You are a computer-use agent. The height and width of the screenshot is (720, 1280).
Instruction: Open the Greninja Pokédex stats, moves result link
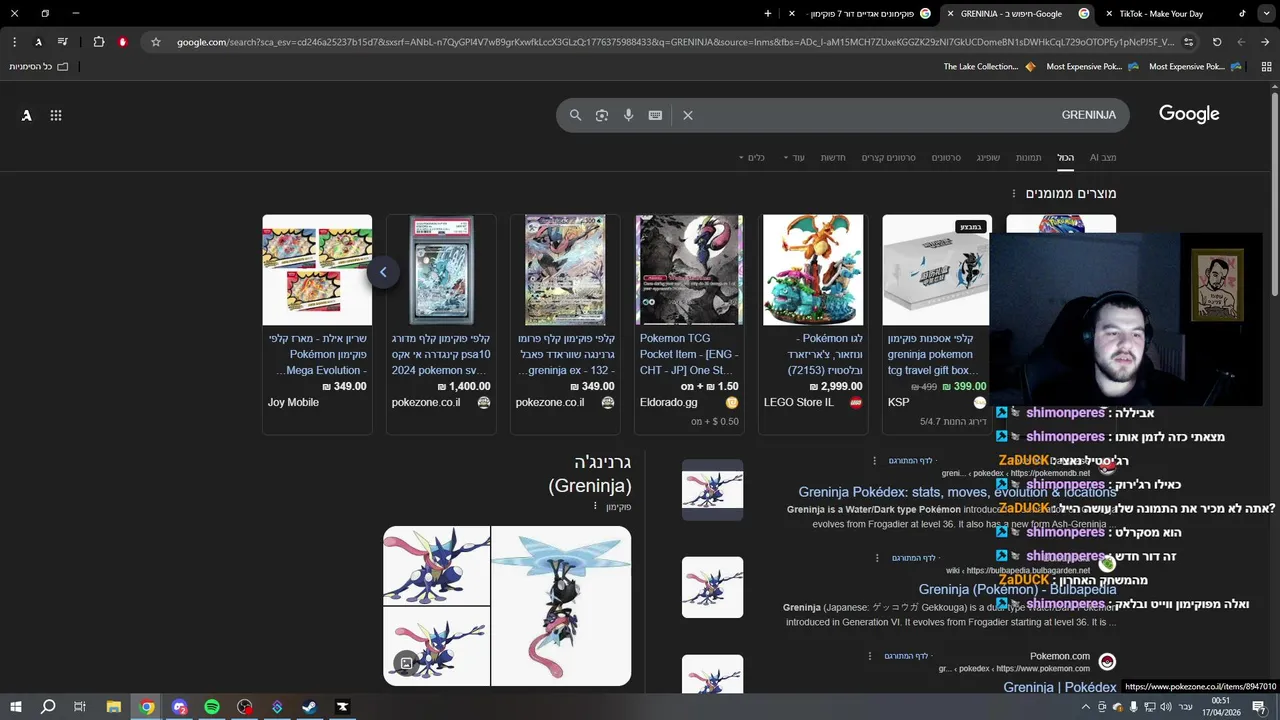pos(957,491)
